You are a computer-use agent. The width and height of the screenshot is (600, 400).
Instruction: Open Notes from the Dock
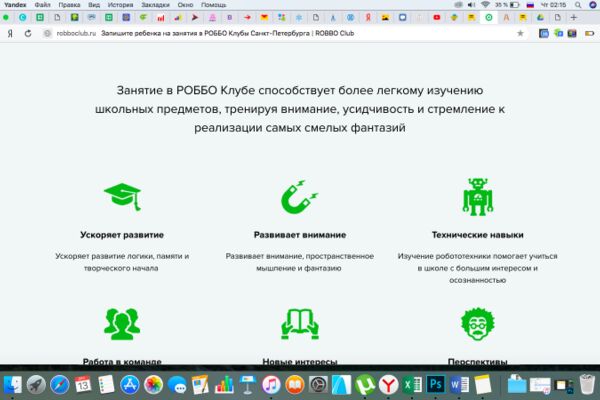click(x=483, y=384)
